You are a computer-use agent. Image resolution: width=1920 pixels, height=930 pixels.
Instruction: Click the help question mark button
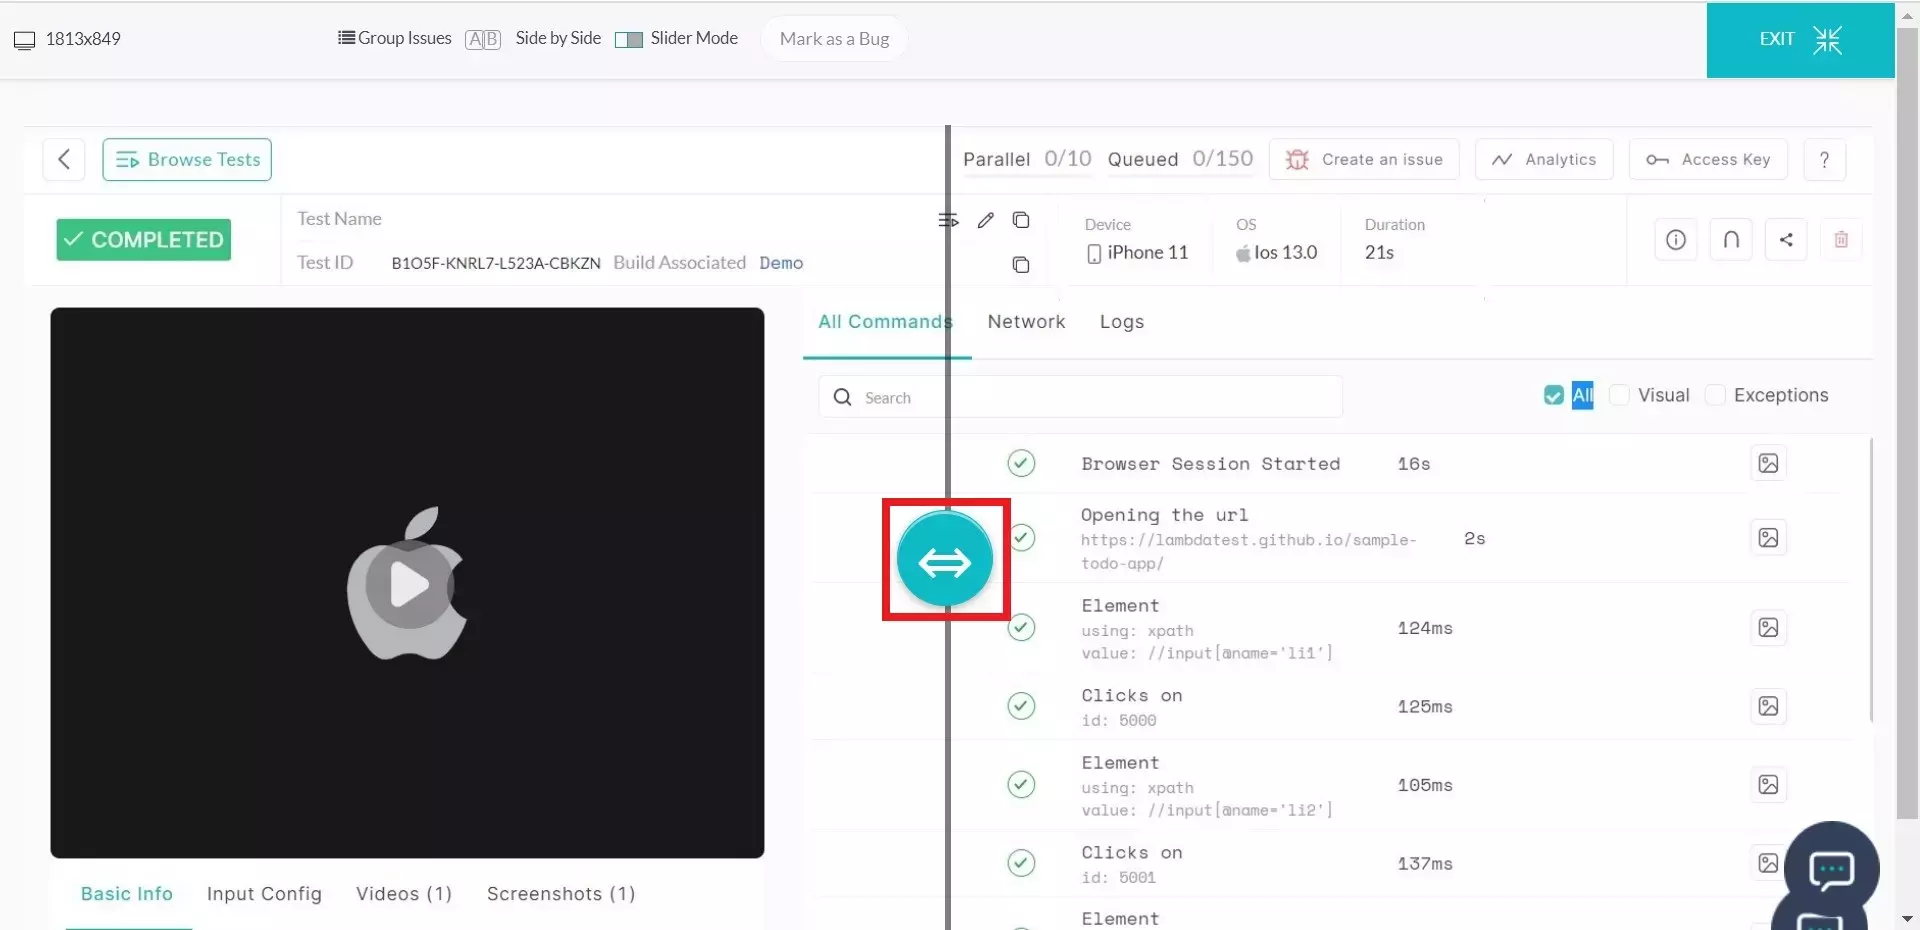tap(1824, 160)
